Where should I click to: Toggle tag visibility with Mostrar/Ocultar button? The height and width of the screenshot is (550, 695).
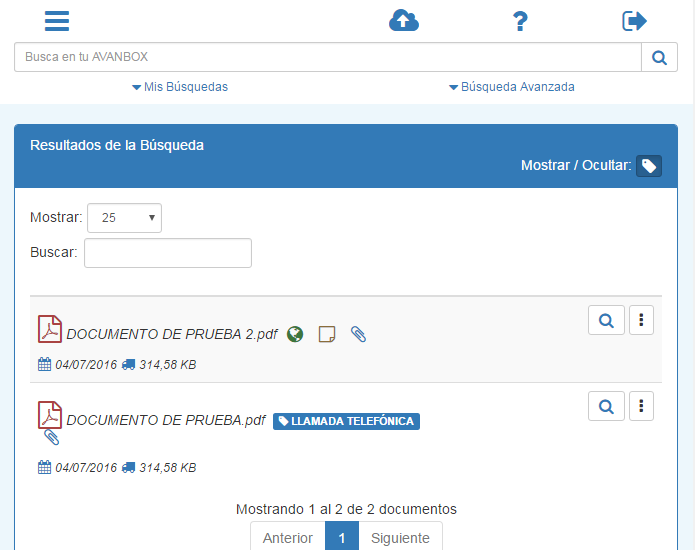point(649,166)
